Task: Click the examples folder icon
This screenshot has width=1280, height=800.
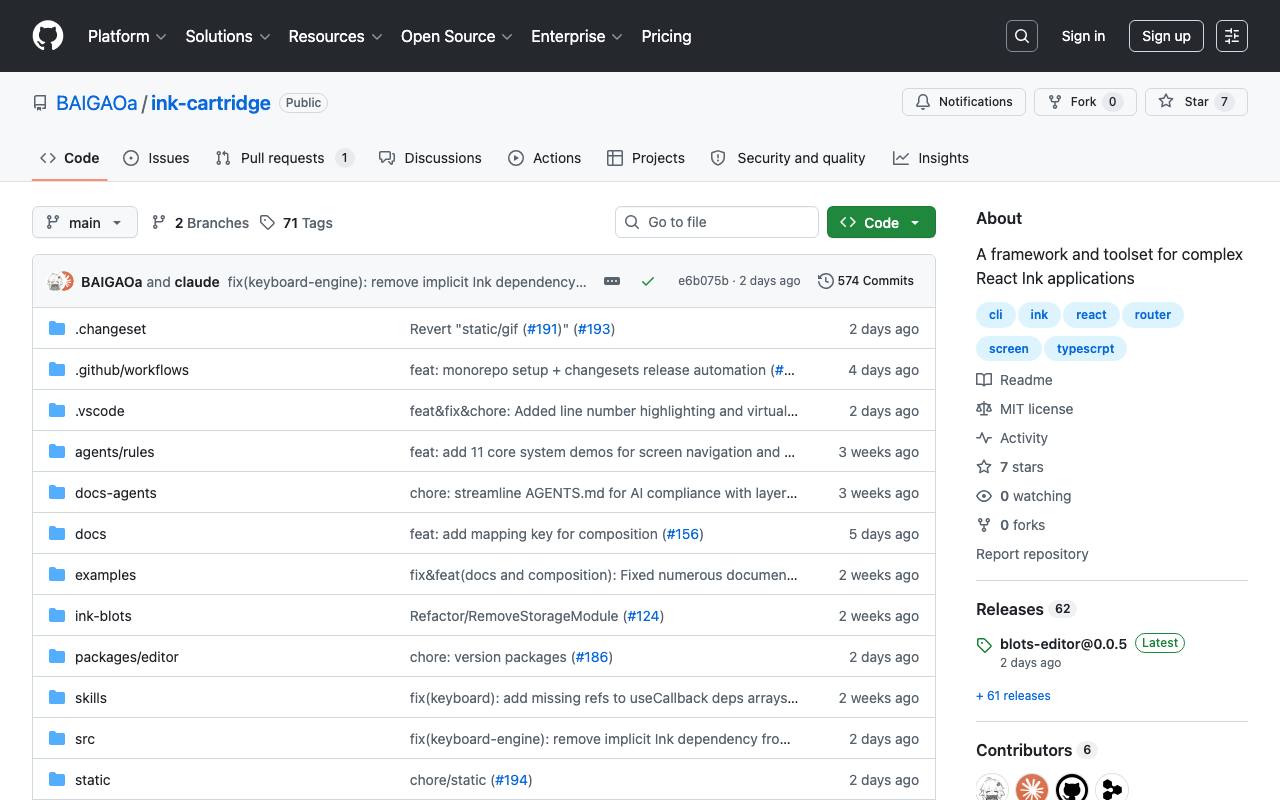Action: 57,575
